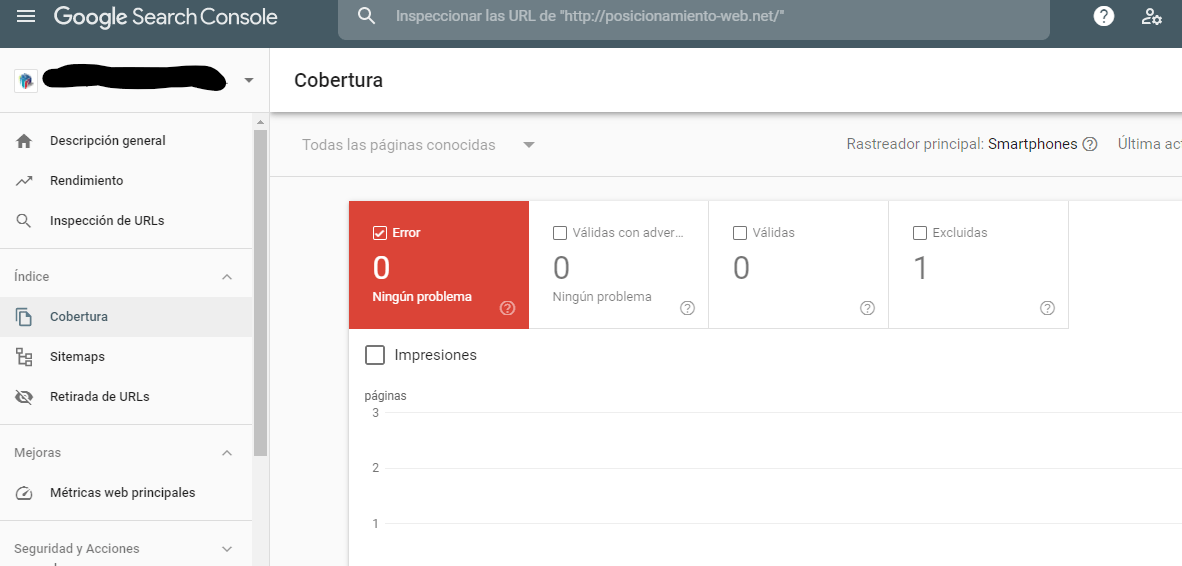Click Rastreador principal: Smartphones text
The image size is (1182, 566).
click(962, 144)
